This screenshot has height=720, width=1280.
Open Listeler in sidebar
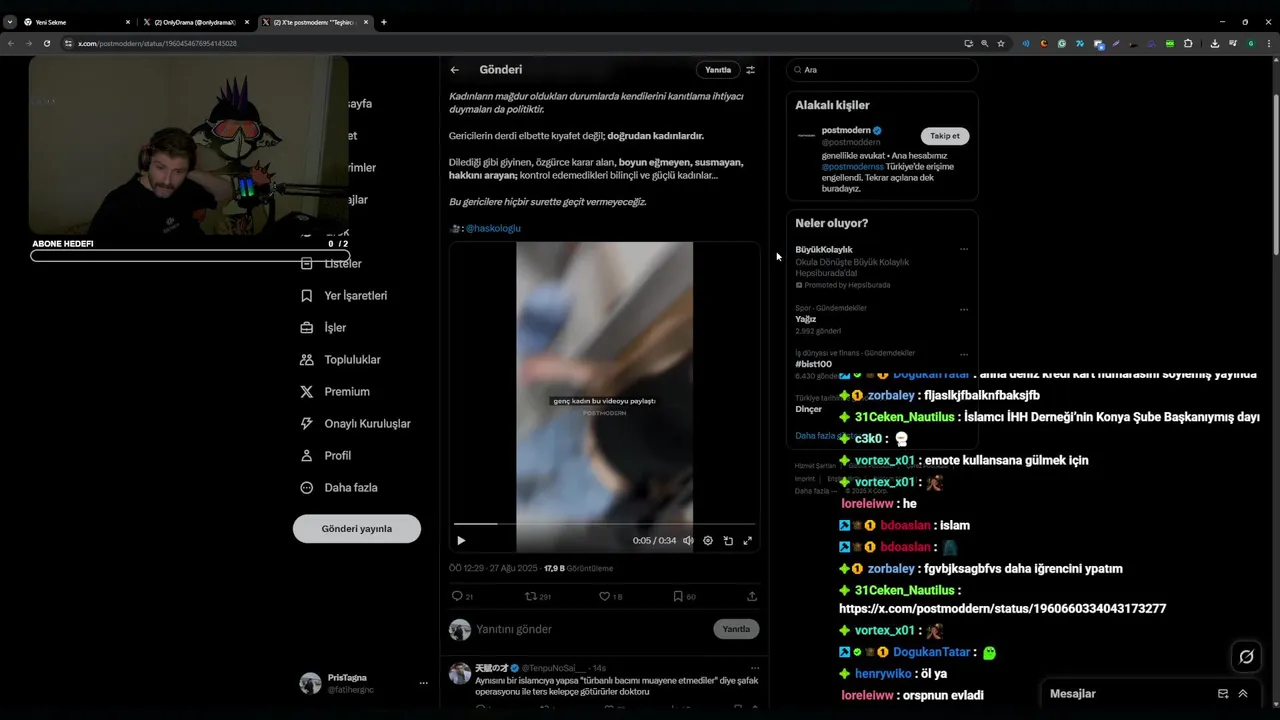[332, 264]
